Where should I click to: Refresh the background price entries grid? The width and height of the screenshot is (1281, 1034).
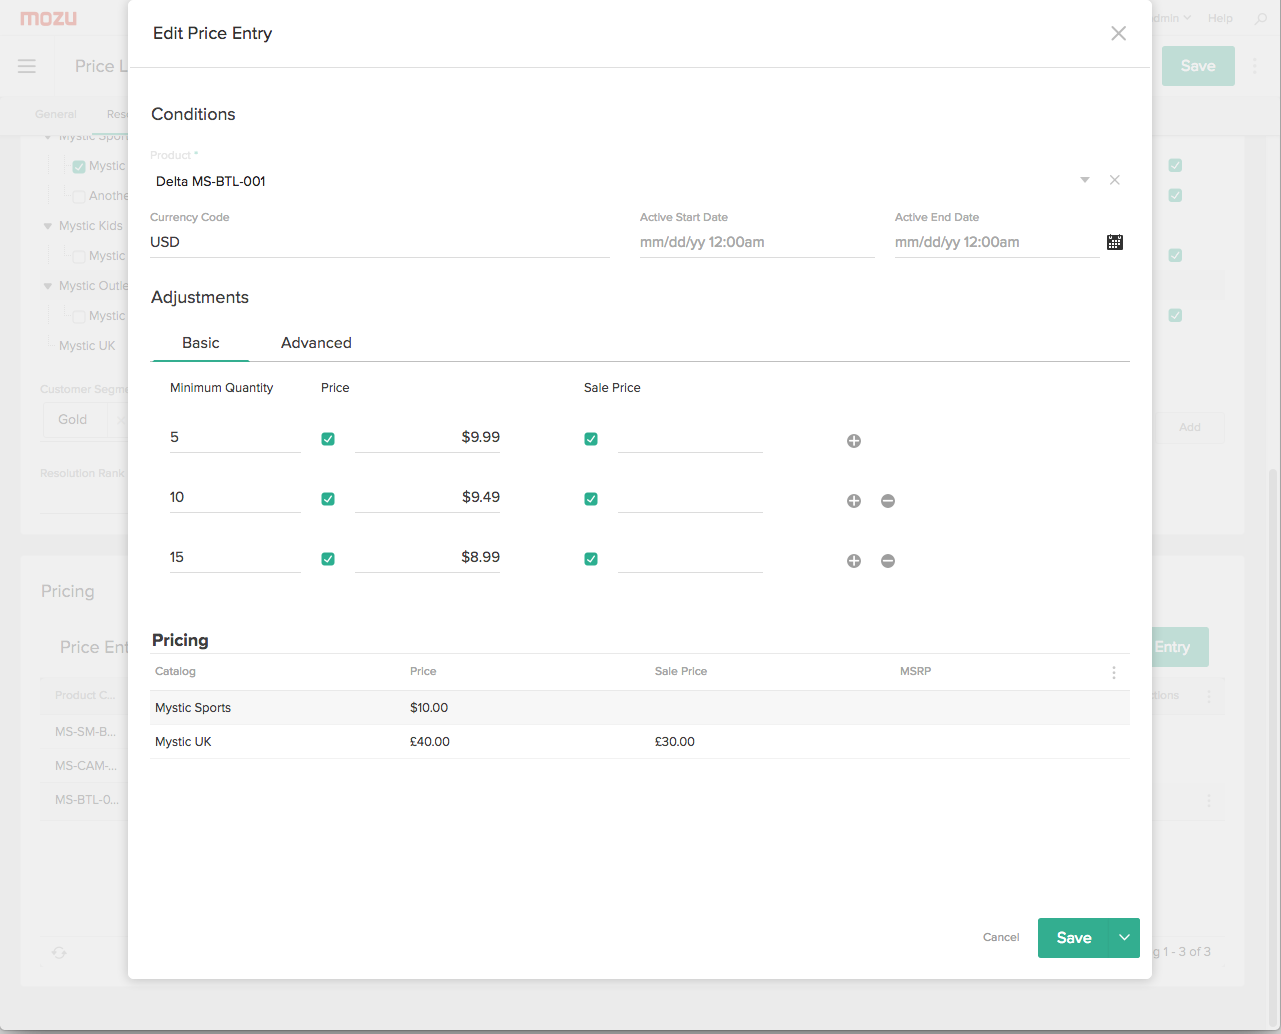(59, 952)
